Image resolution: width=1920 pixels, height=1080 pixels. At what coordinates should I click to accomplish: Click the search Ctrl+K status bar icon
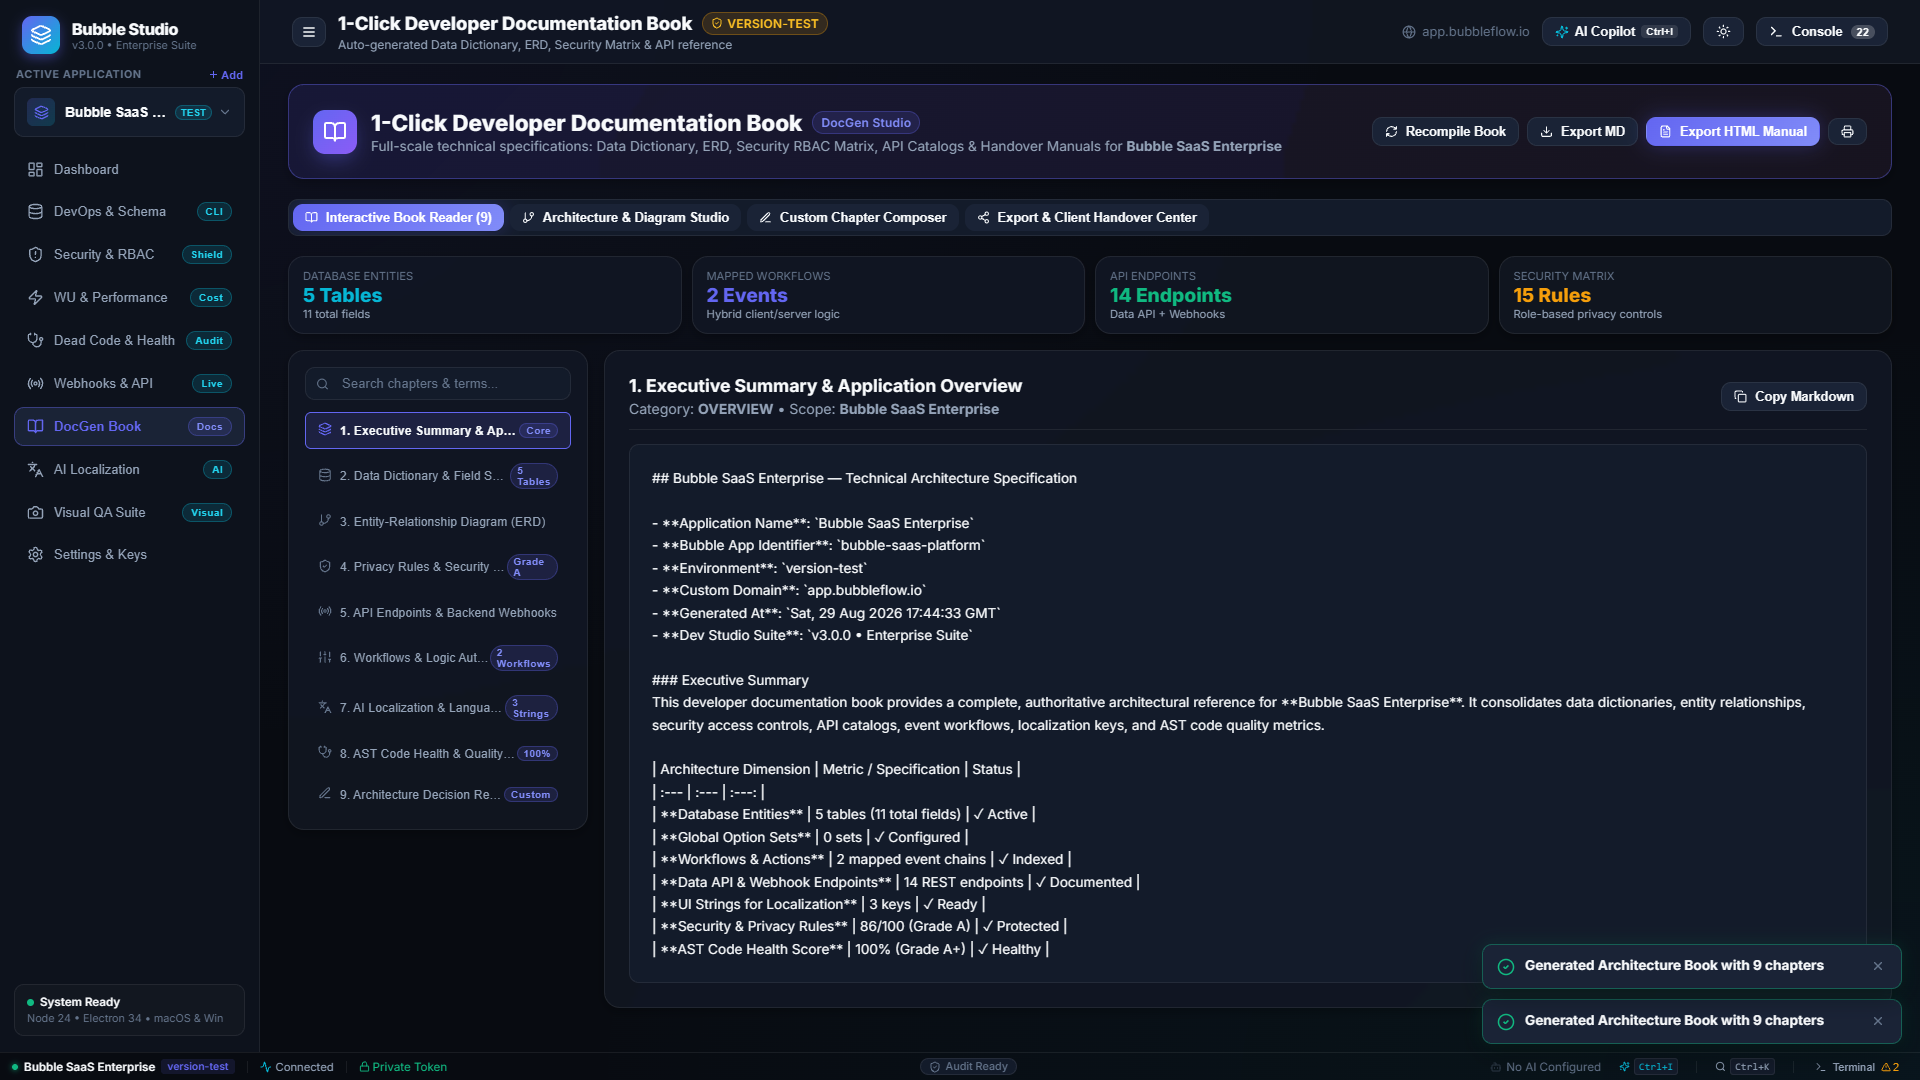[x=1744, y=1067]
